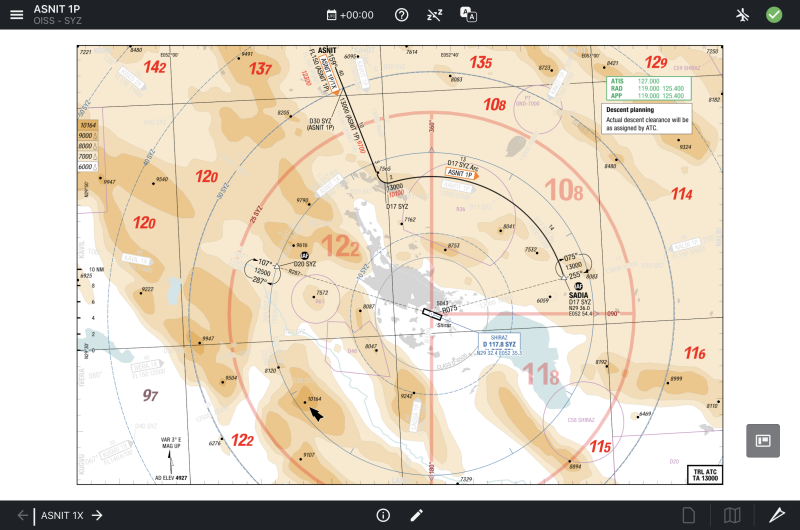Open the single page document view
The height and width of the screenshot is (530, 800).
click(x=689, y=515)
